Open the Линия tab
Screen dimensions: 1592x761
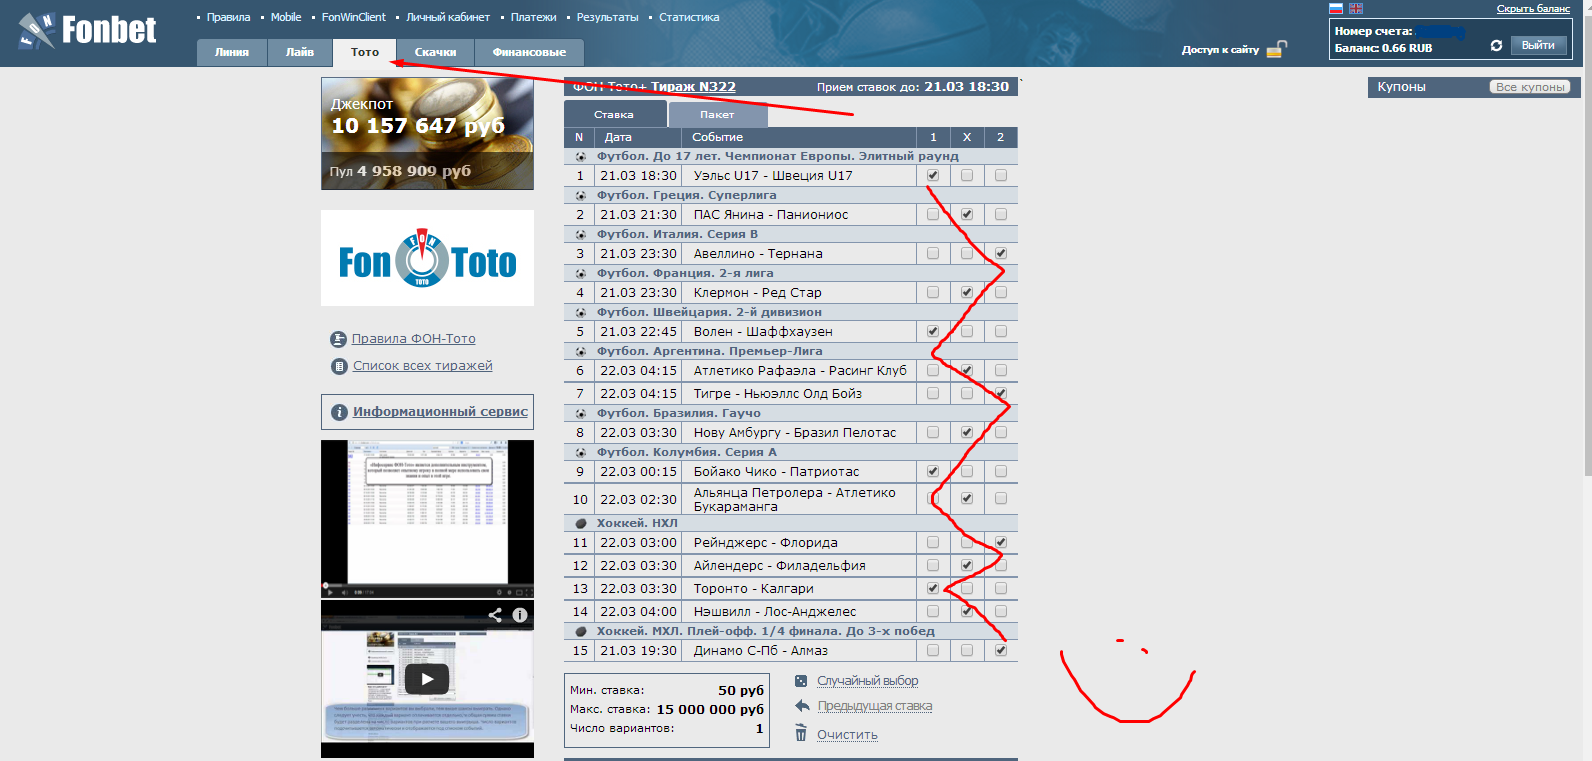(x=232, y=52)
